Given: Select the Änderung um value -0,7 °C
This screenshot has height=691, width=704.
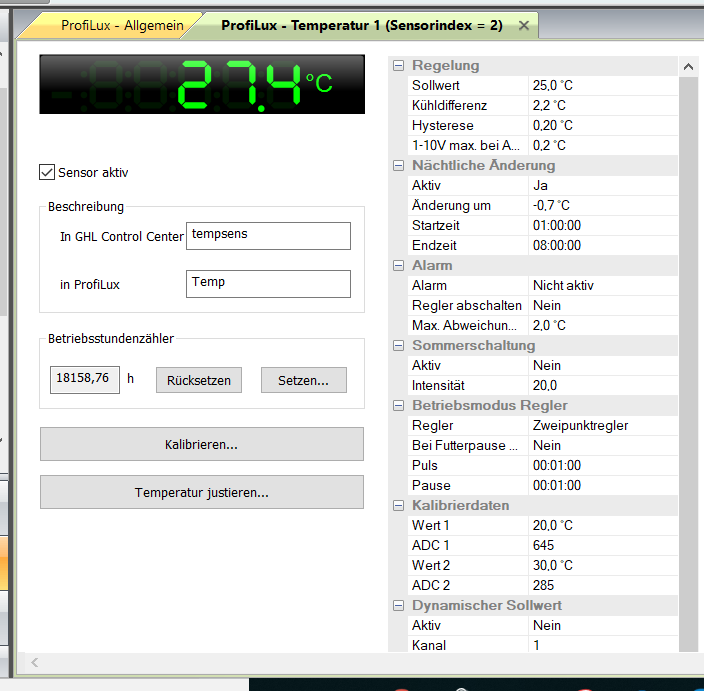Looking at the screenshot, I should click(x=603, y=206).
